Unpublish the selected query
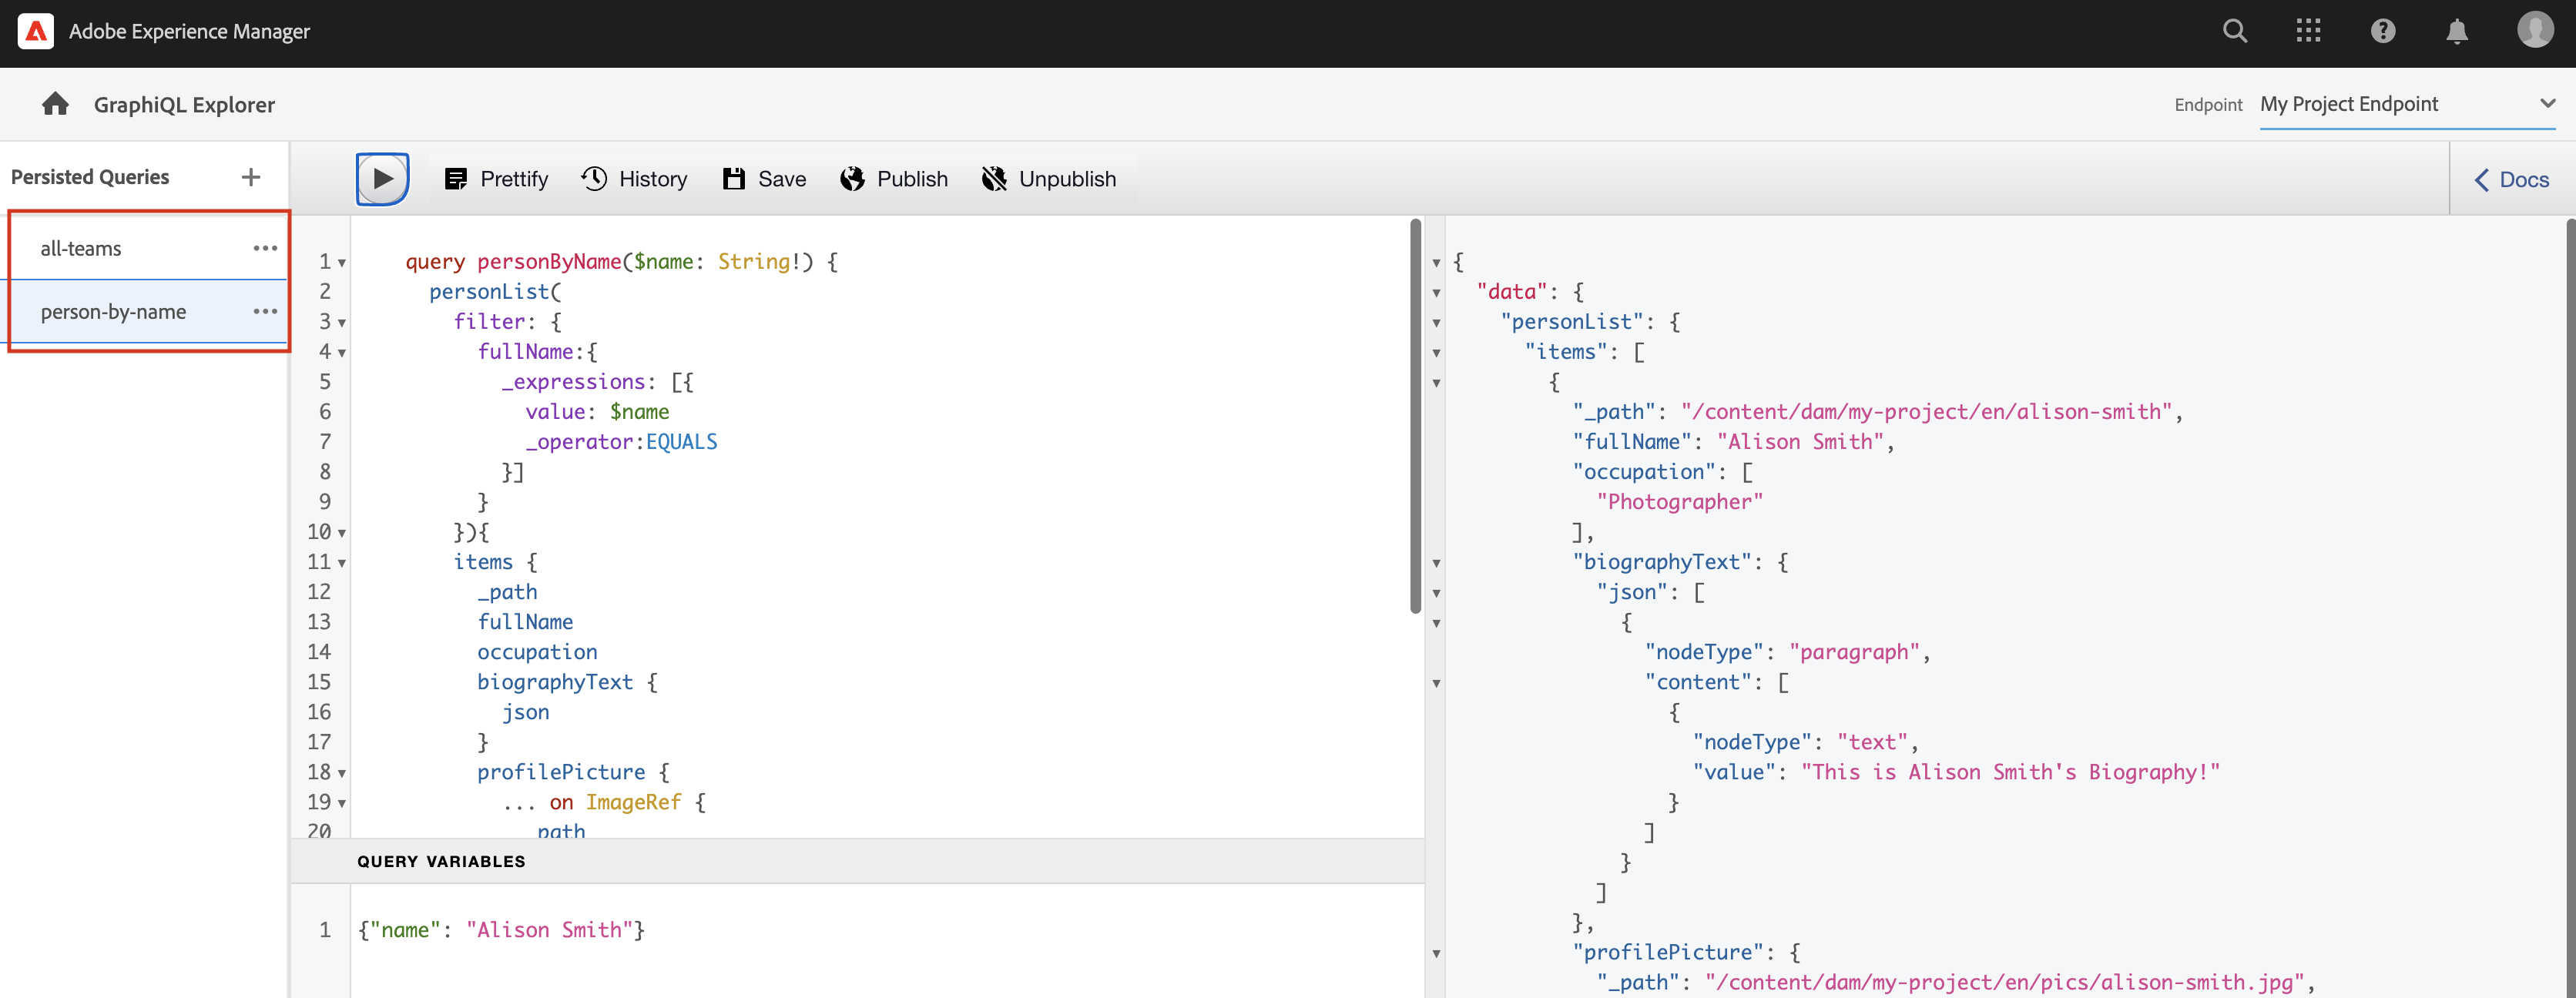 (x=1048, y=179)
